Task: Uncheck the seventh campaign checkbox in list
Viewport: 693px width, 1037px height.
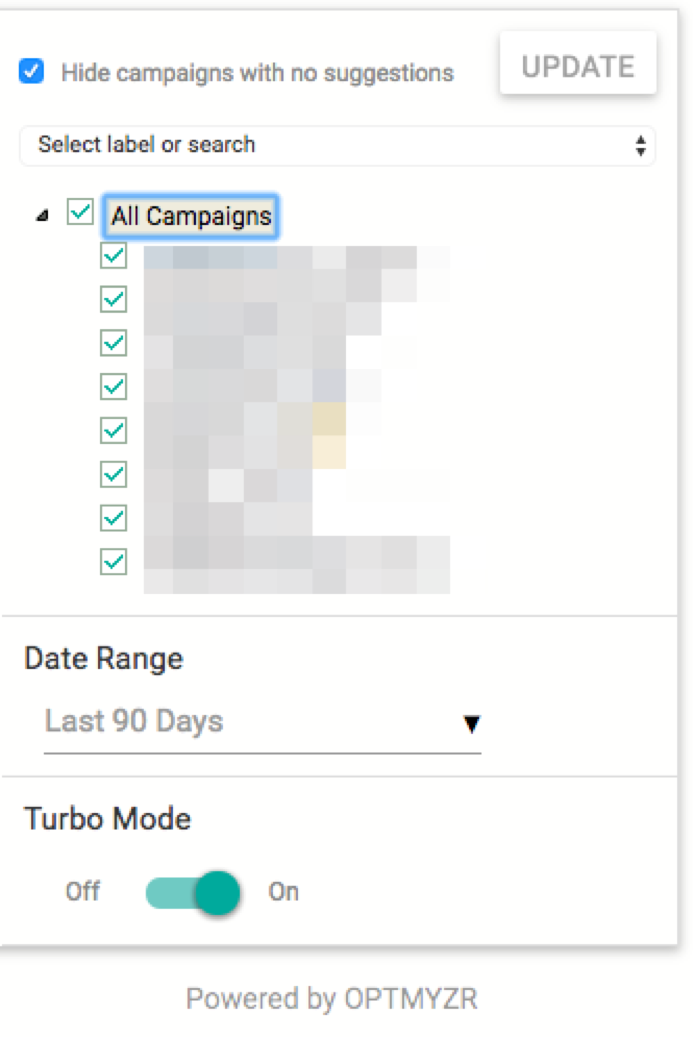Action: coord(114,517)
